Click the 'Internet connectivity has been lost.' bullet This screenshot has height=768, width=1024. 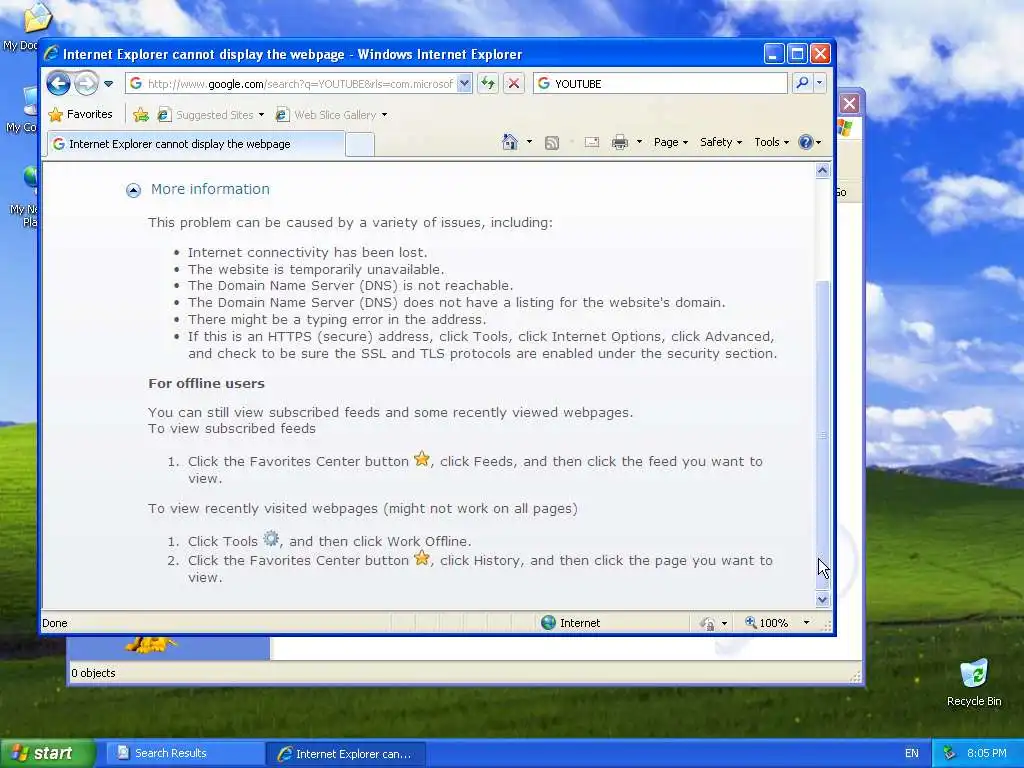tap(307, 252)
